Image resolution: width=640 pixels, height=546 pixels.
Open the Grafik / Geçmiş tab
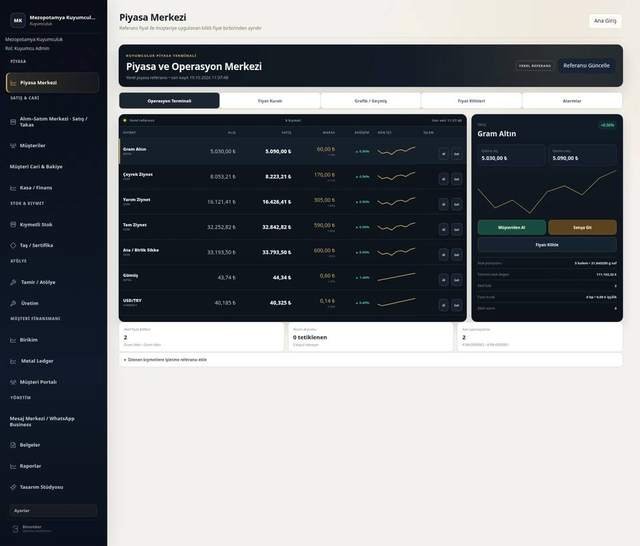(x=371, y=101)
